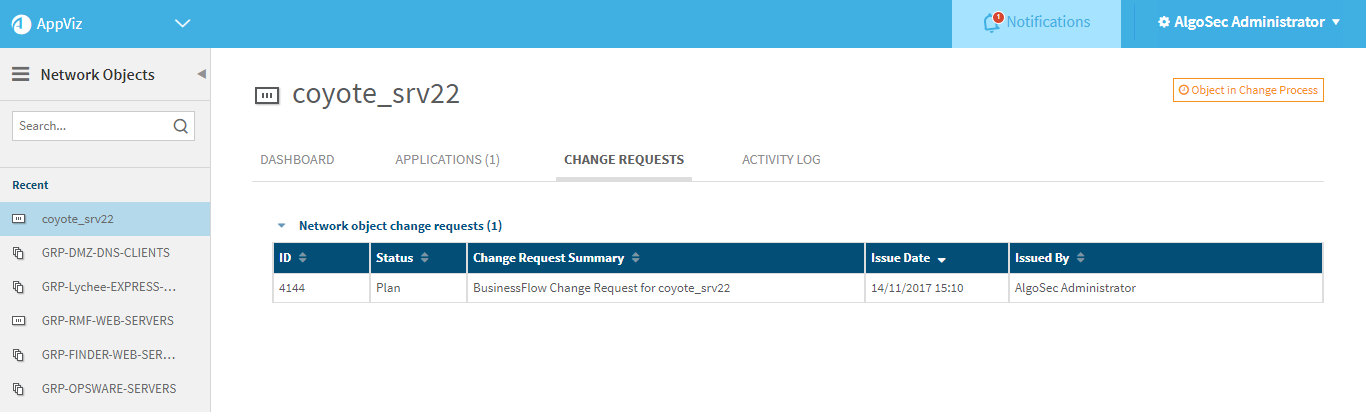This screenshot has width=1366, height=412.
Task: Expand the AlgoSec Administrator user menu arrow
Action: pyautogui.click(x=1336, y=22)
